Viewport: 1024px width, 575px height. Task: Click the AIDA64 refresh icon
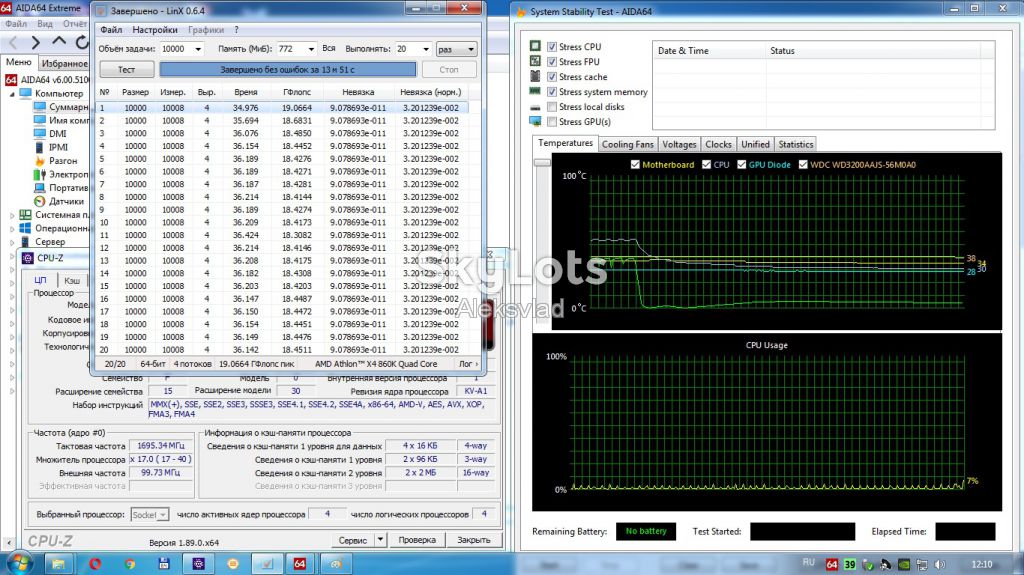pyautogui.click(x=82, y=42)
